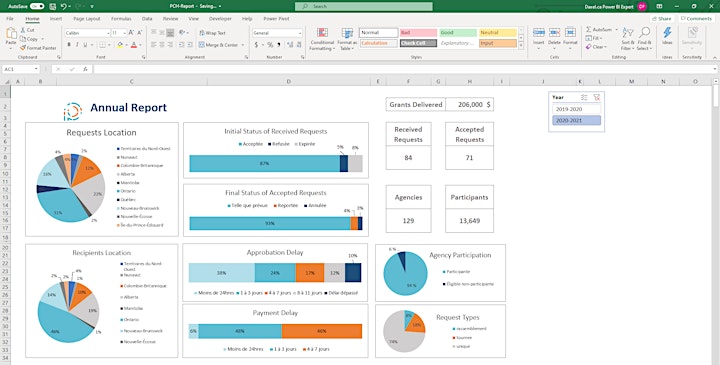Switch to the Insert ribbon tab
The image size is (720, 365).
point(56,19)
